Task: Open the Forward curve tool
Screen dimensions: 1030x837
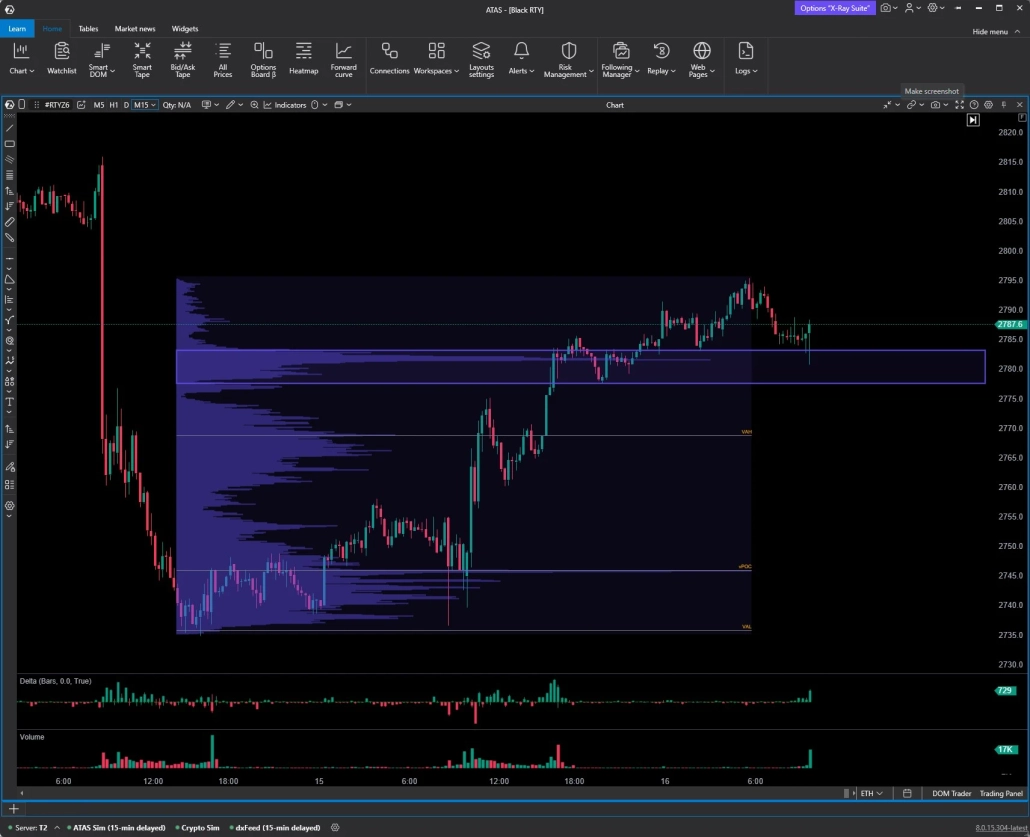Action: click(x=344, y=59)
